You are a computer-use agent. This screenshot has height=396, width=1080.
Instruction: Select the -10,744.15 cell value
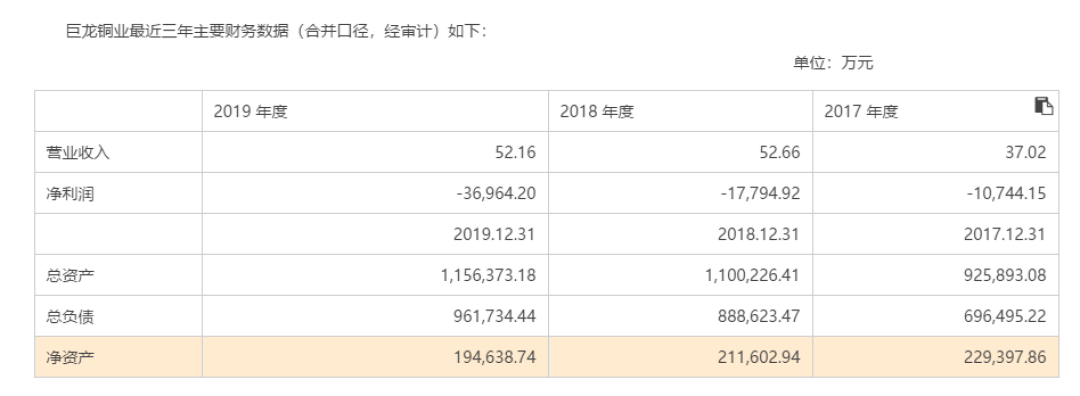coord(935,194)
